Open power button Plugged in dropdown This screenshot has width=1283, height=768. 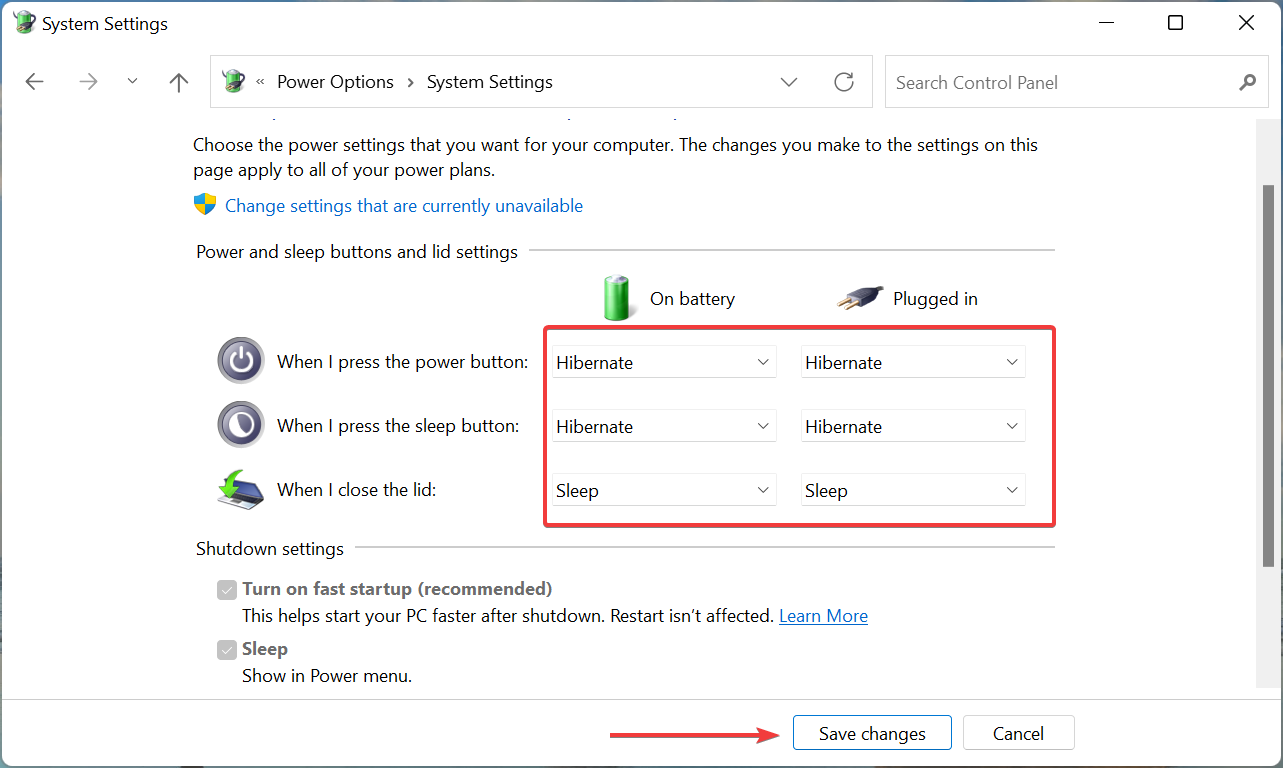pyautogui.click(x=913, y=362)
